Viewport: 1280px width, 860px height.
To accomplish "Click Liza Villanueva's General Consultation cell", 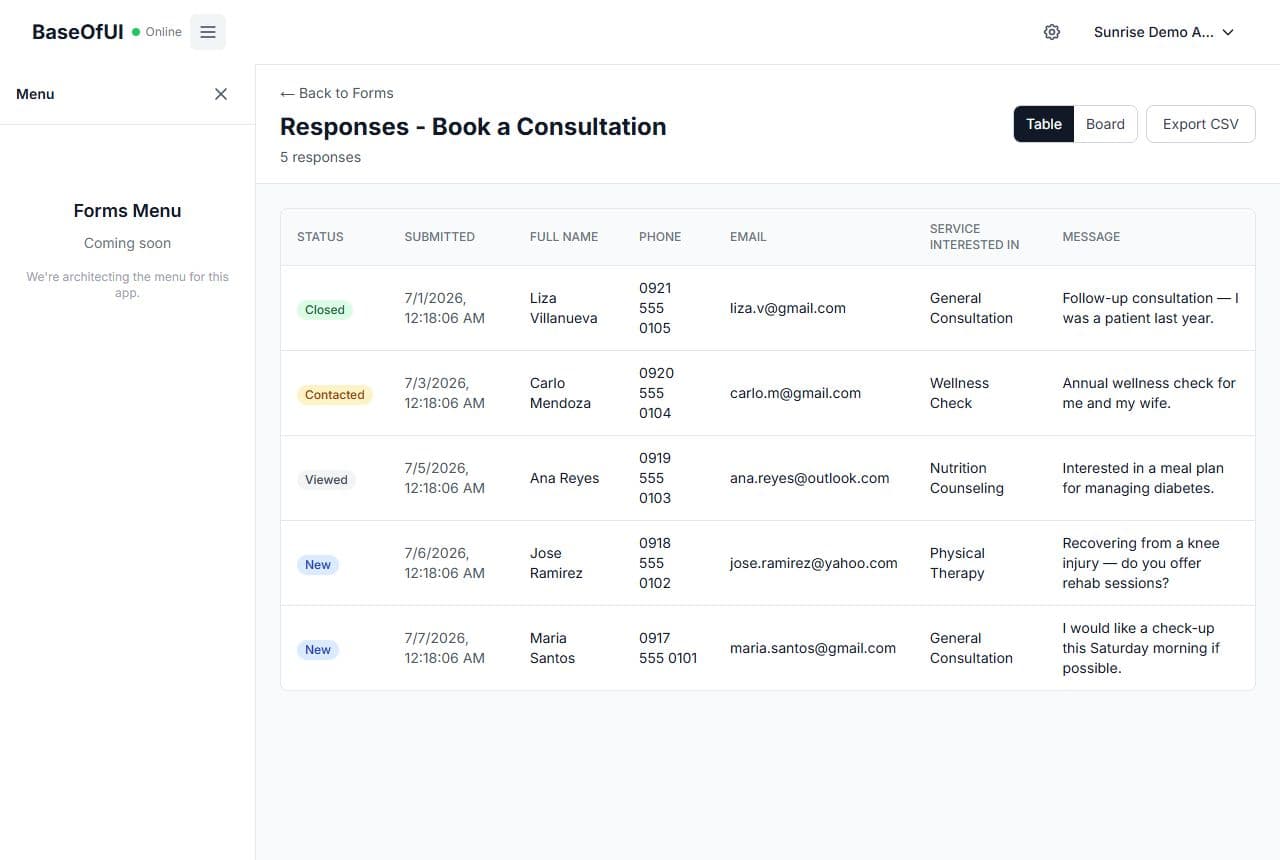I will (x=971, y=308).
